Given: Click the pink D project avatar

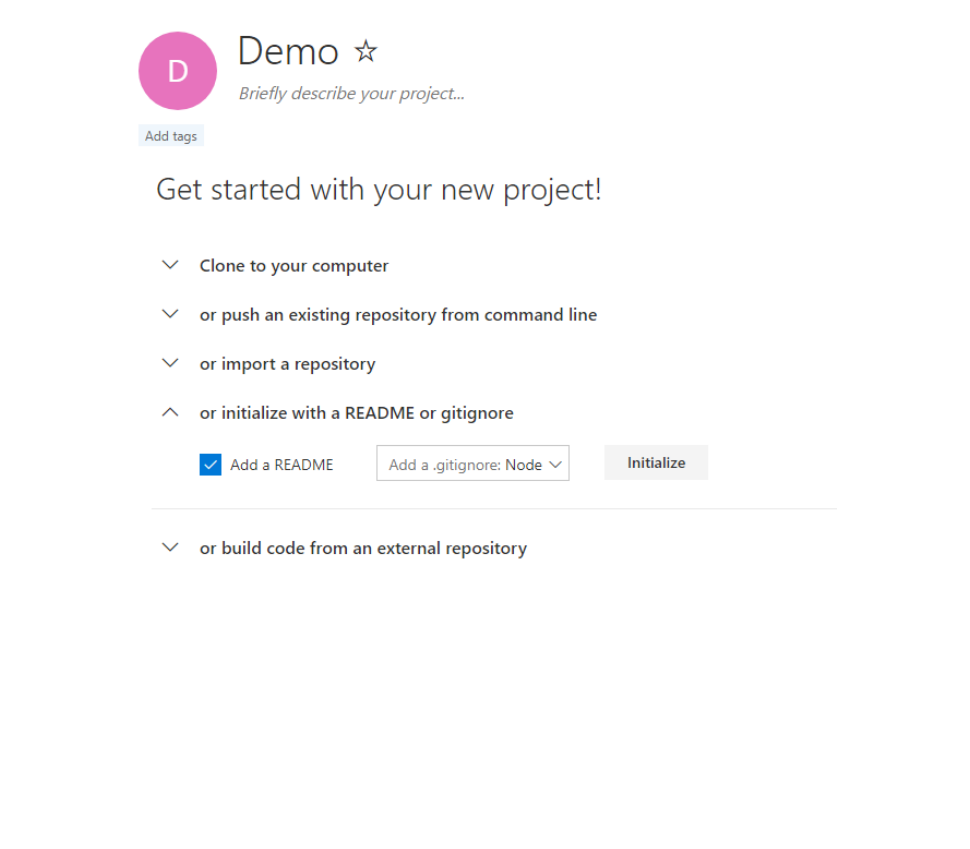Looking at the screenshot, I should (x=178, y=71).
